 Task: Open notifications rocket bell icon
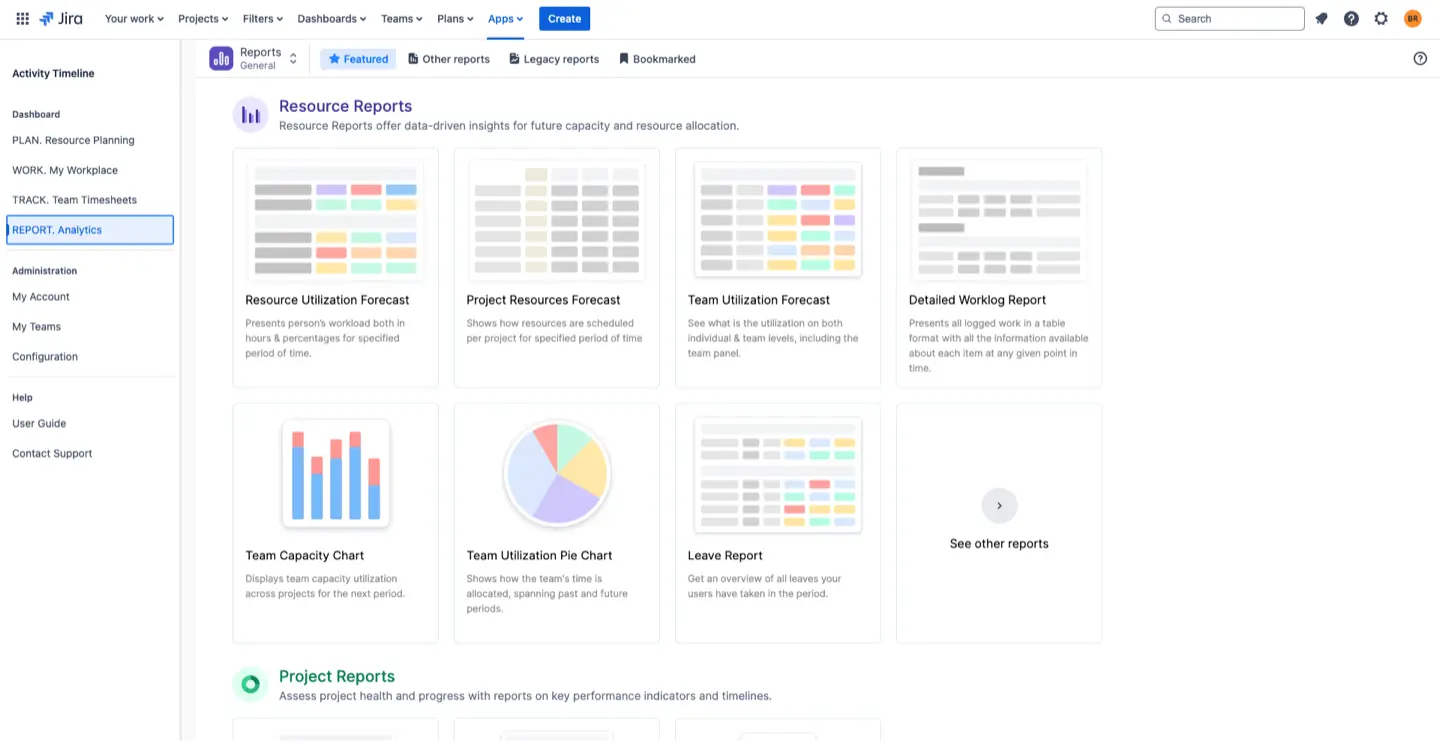coord(1321,18)
